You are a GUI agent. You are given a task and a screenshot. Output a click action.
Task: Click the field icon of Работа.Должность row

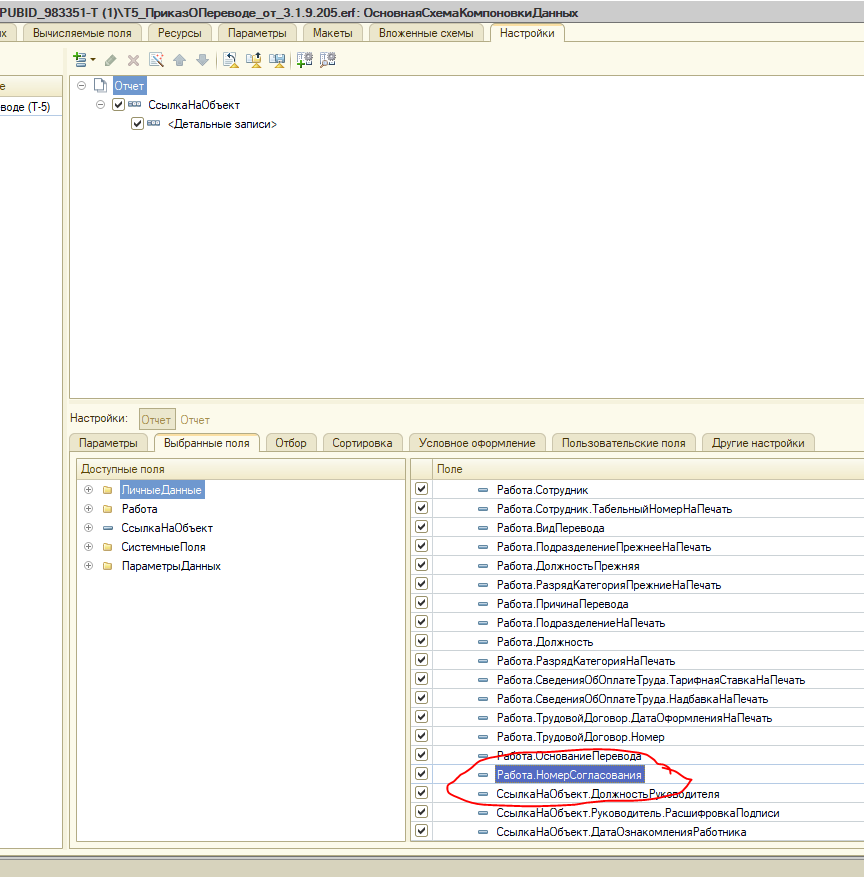483,642
